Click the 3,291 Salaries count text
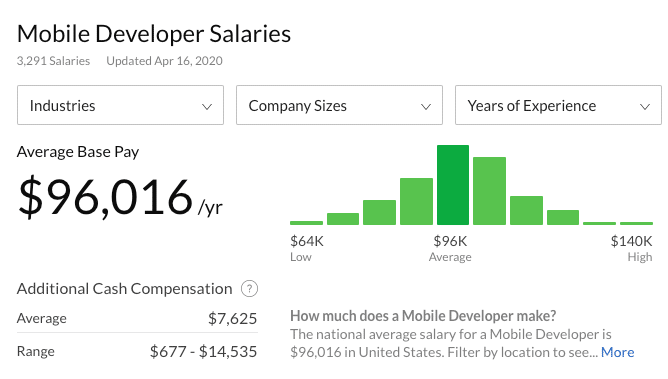Screen dimensions: 668x379 pyautogui.click(x=53, y=61)
